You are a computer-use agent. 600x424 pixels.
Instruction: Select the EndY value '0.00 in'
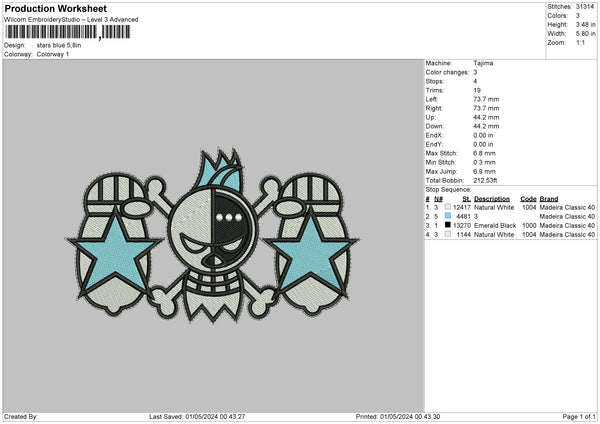click(x=483, y=145)
